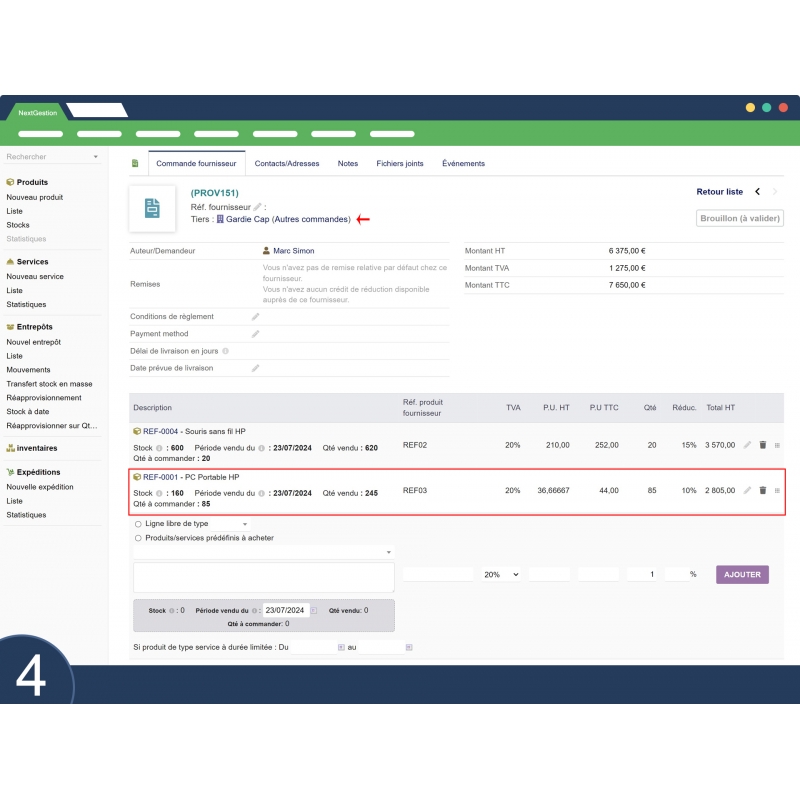800x800 pixels.
Task: Open calendar picker next to 23/07/2024 field
Action: point(314,611)
